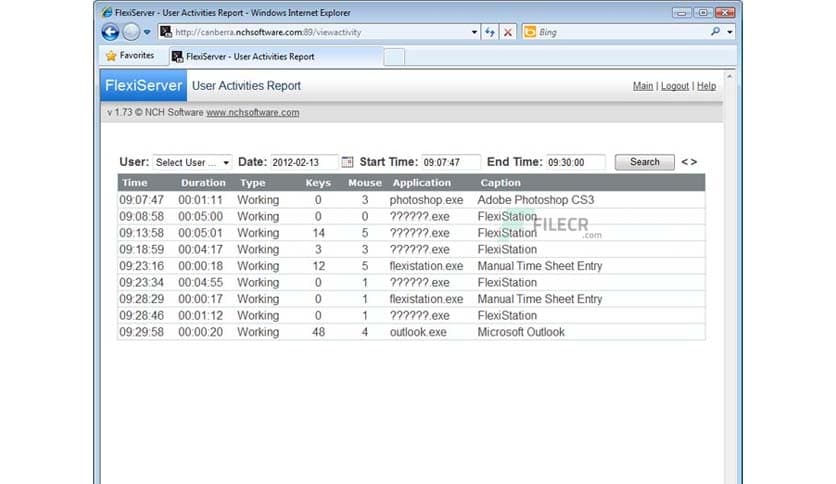Click the Bing provider icon

[529, 32]
